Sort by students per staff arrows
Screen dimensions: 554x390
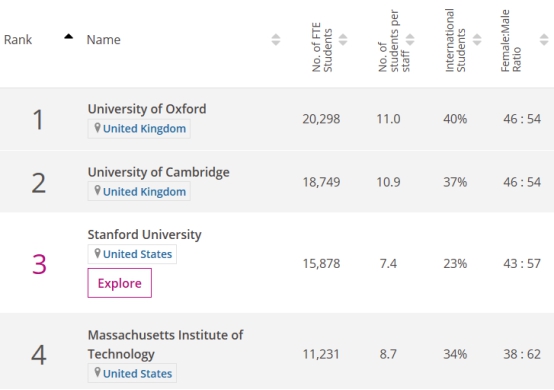tap(410, 40)
